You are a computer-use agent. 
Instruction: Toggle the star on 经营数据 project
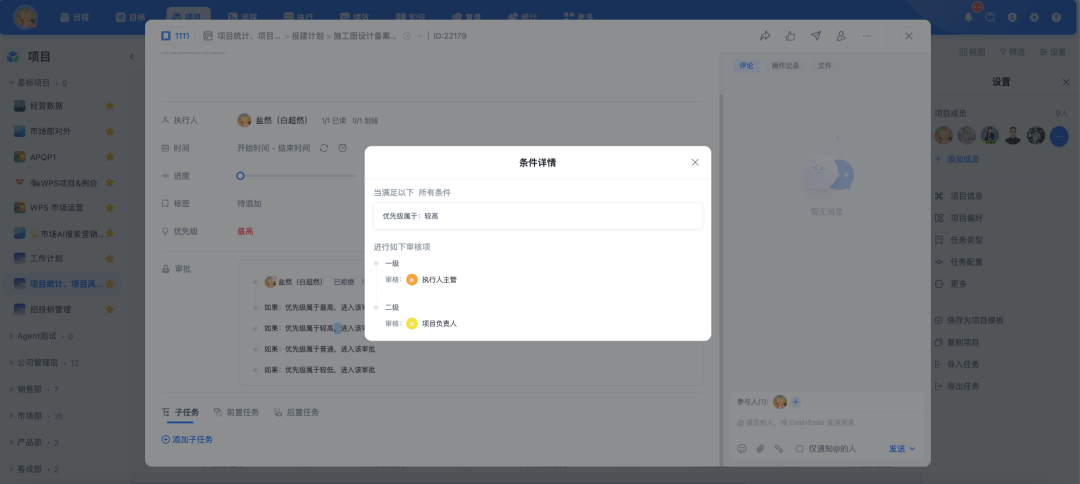pyautogui.click(x=110, y=106)
